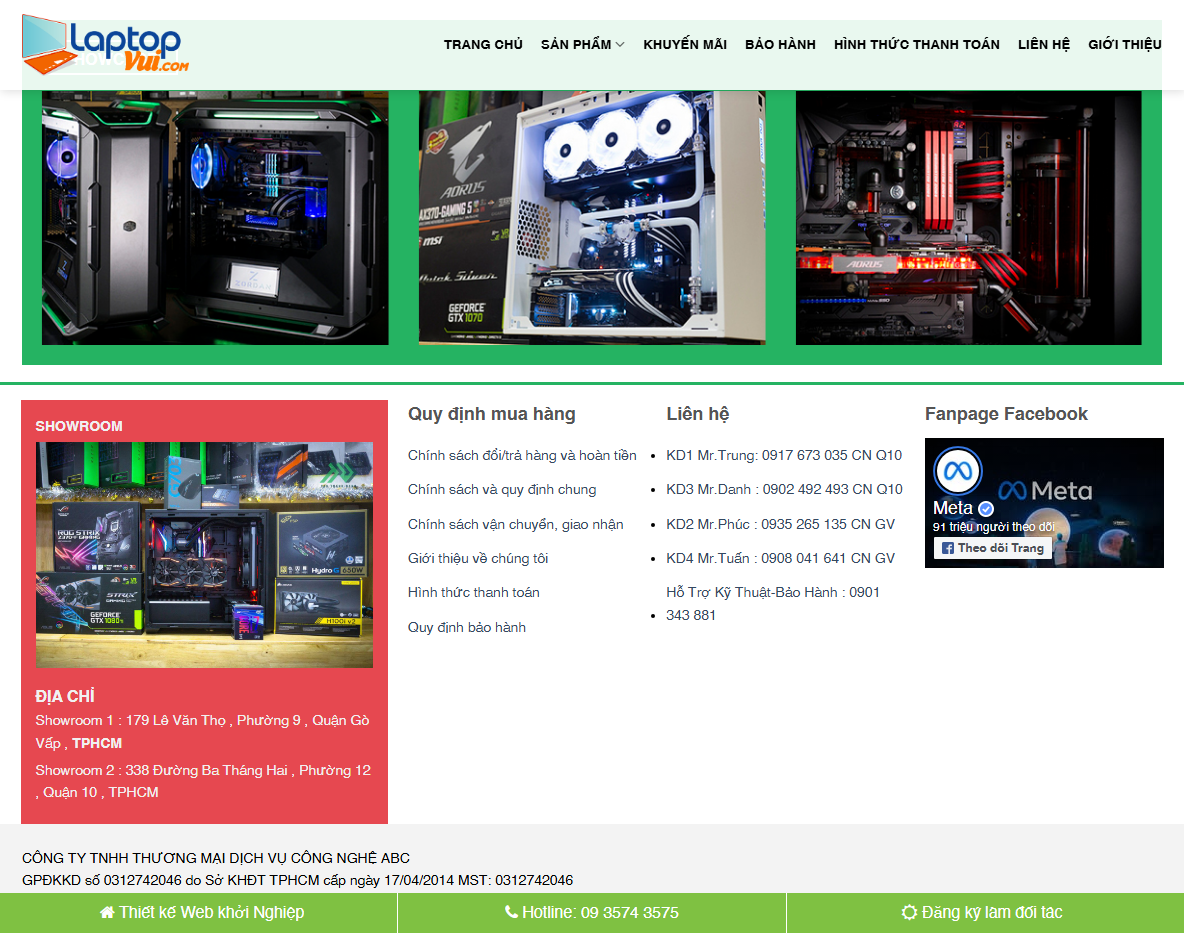The width and height of the screenshot is (1184, 933).
Task: Click the phone icon beside Hotline
Action: coord(511,913)
